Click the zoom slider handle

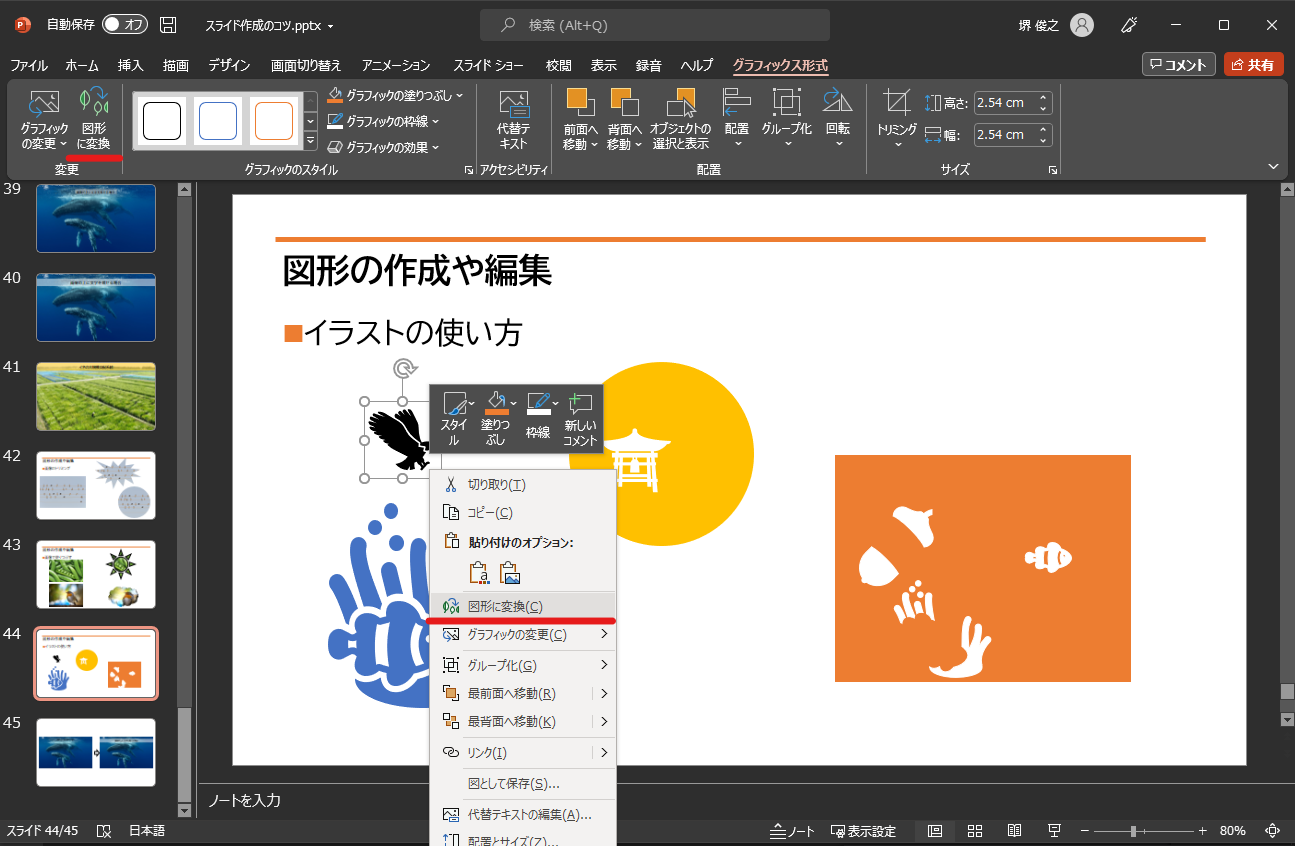tap(1133, 831)
